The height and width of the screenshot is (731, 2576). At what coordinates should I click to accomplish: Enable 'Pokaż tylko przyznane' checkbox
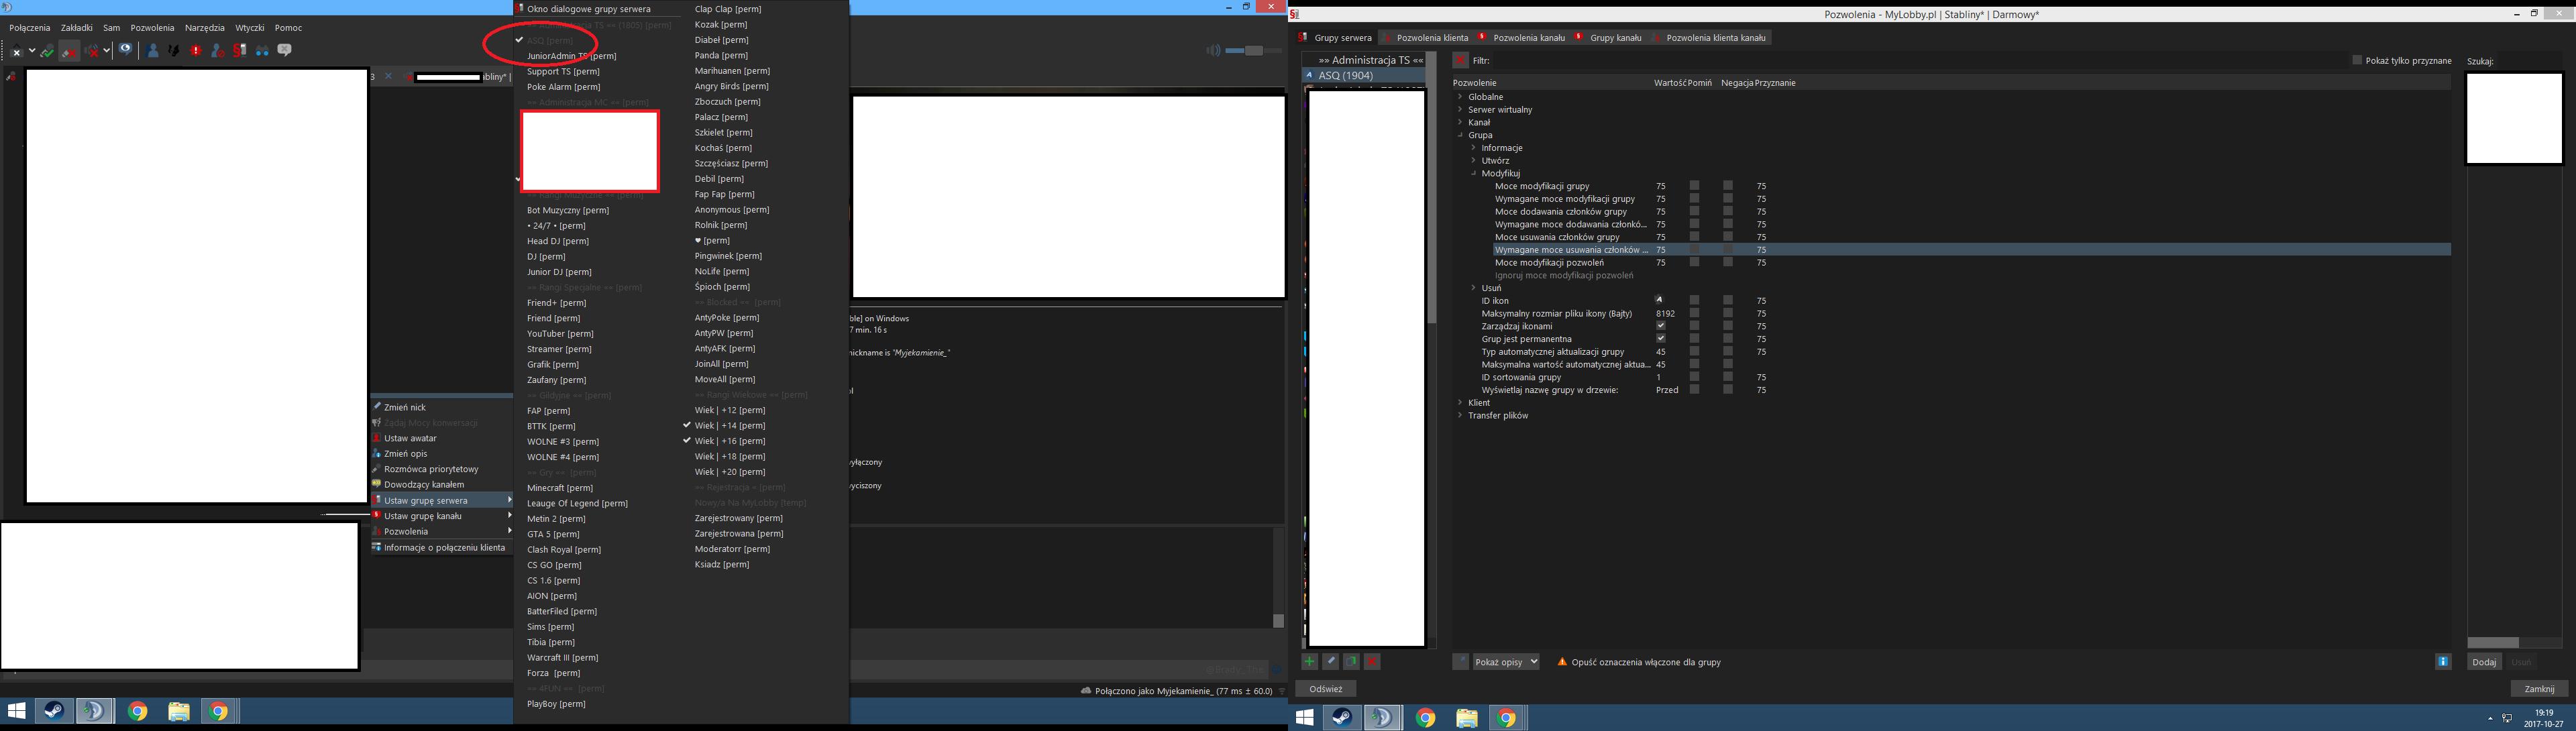click(x=2357, y=60)
